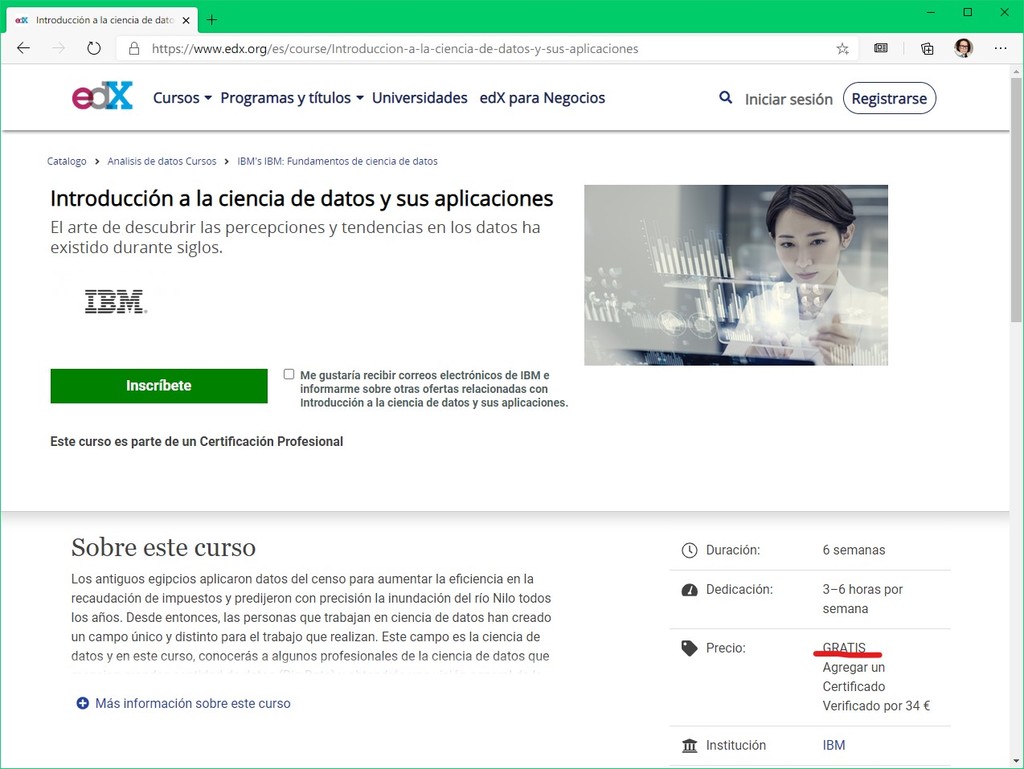
Task: Open the edX search icon
Action: (x=725, y=98)
